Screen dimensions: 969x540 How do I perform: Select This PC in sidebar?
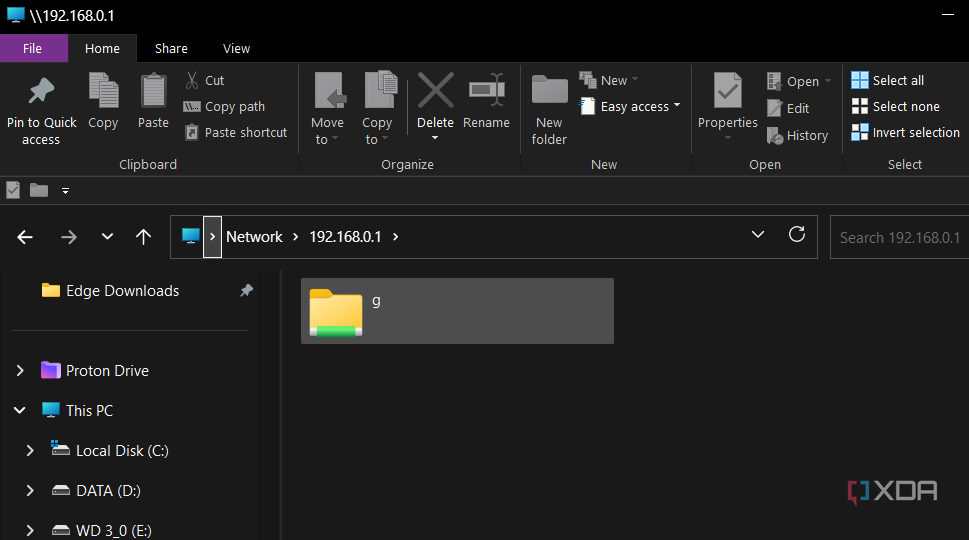[x=77, y=410]
